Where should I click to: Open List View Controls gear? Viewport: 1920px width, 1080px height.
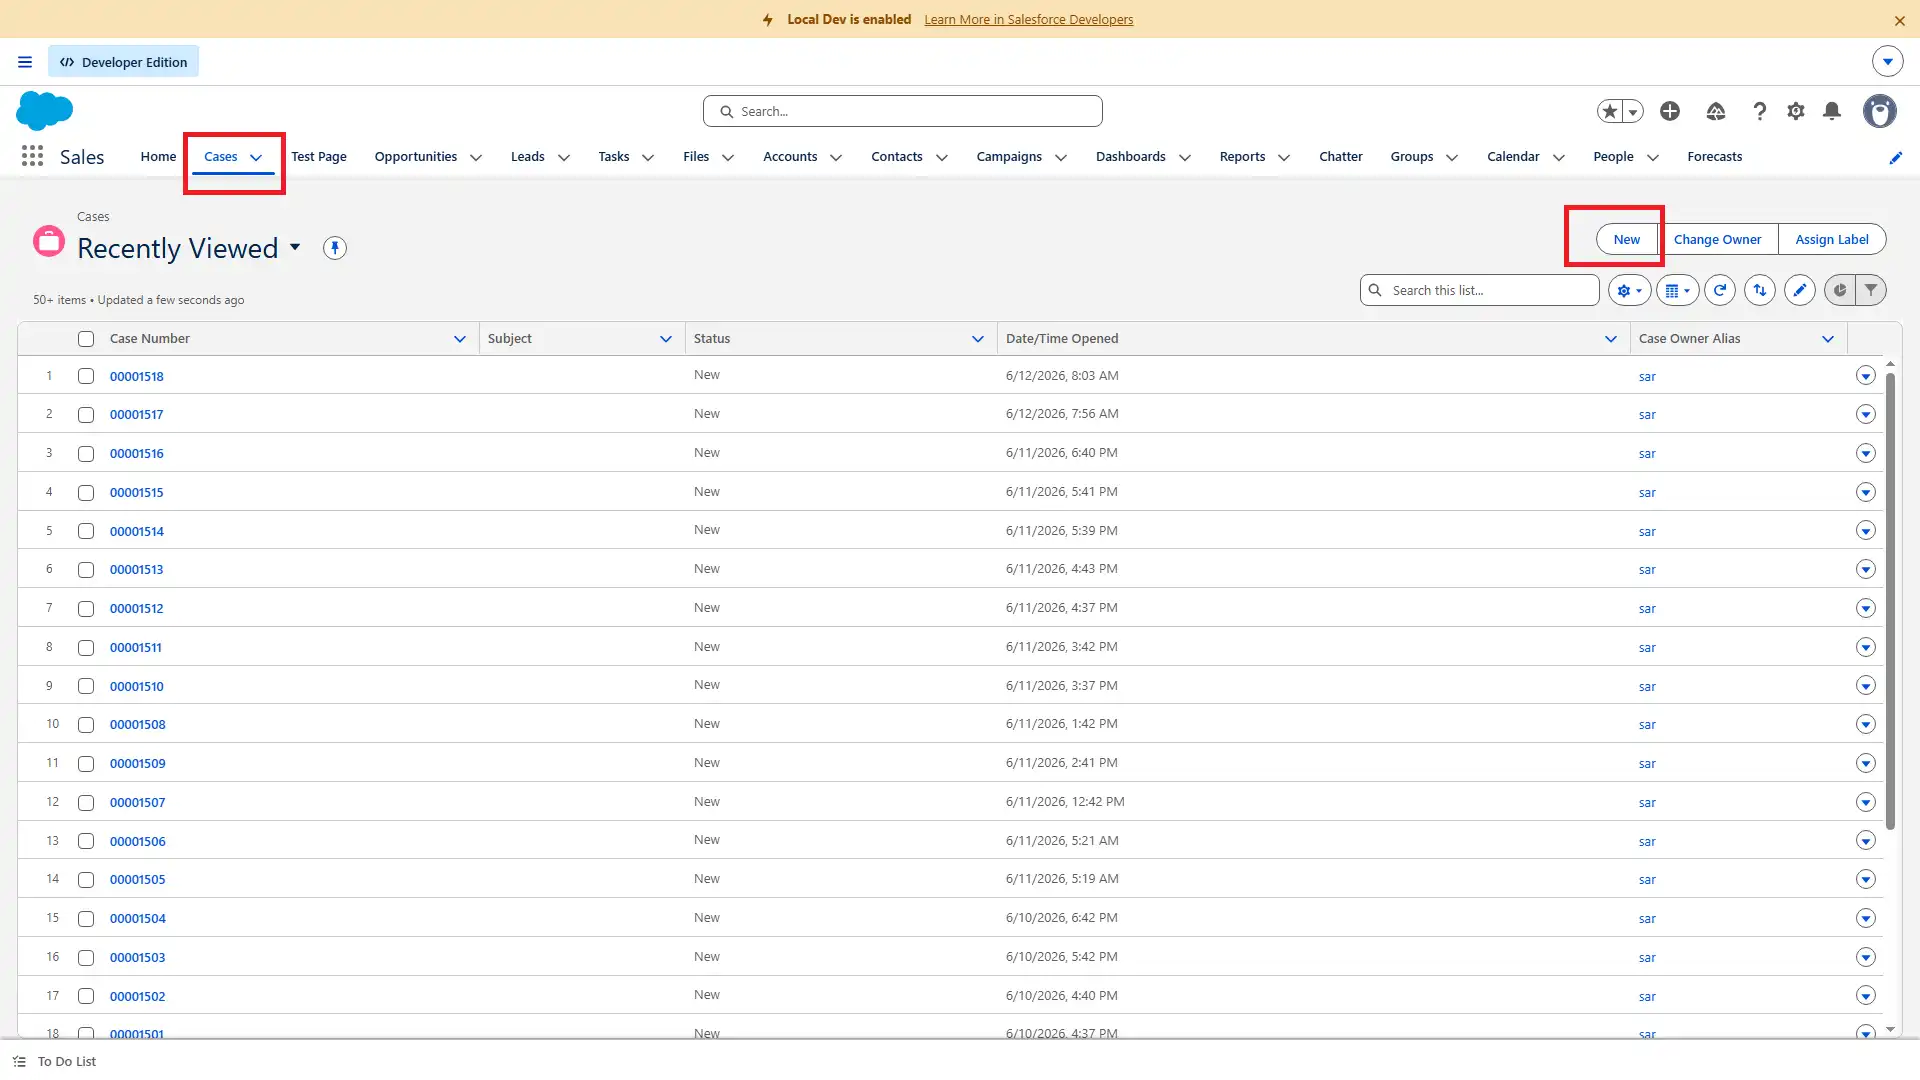point(1629,291)
